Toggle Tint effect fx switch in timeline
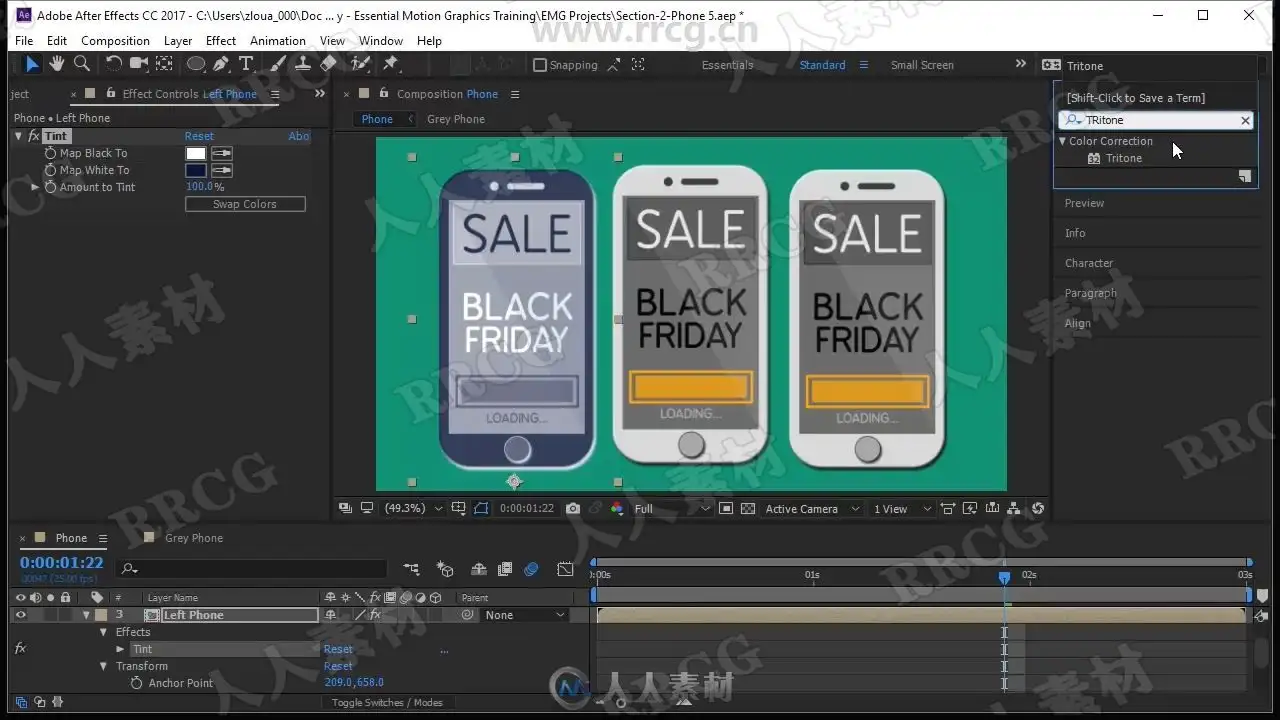Viewport: 1280px width, 720px height. coord(20,649)
